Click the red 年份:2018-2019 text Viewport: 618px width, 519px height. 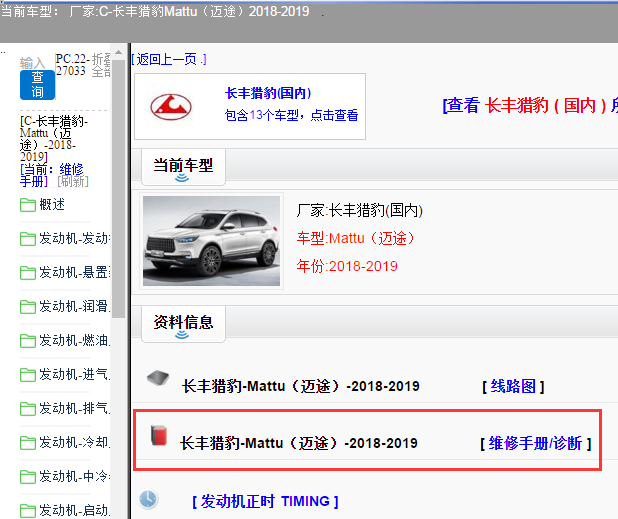(x=347, y=266)
